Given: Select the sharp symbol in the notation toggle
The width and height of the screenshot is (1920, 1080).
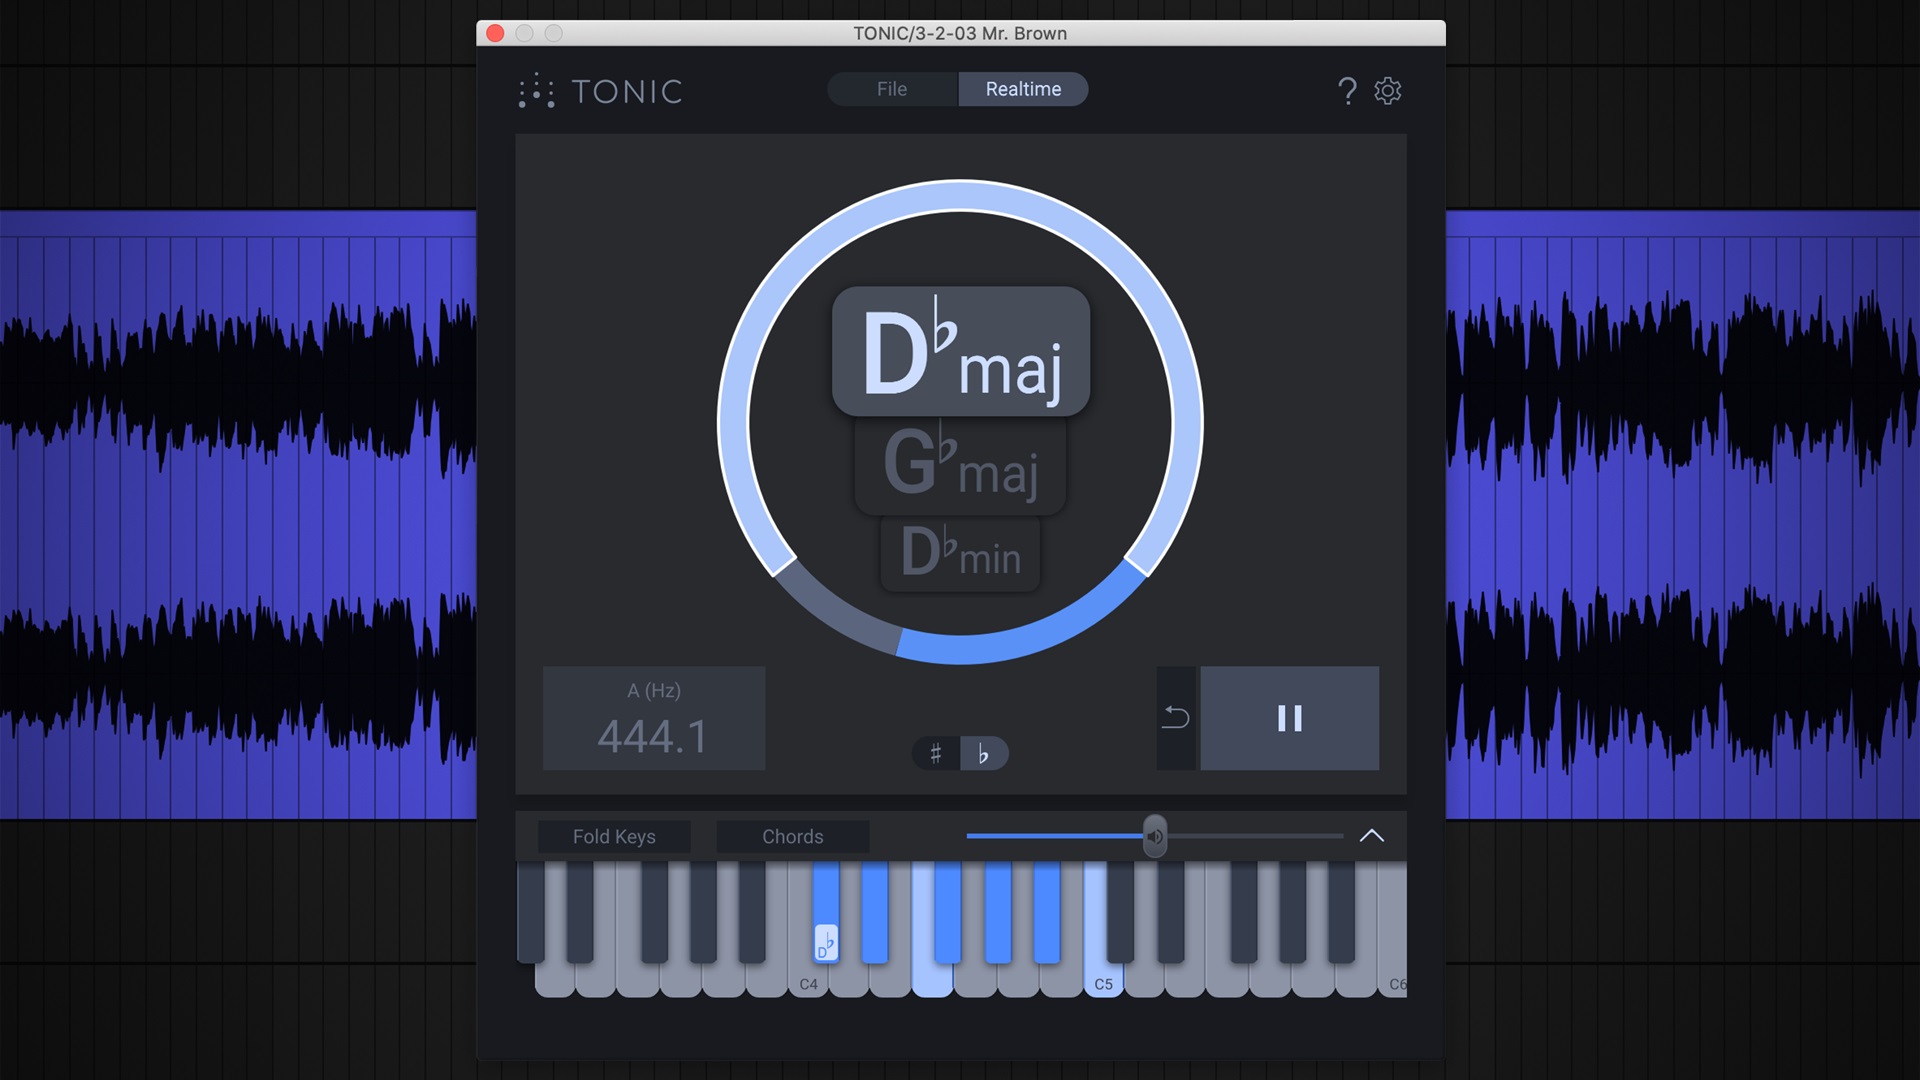Looking at the screenshot, I should click(x=936, y=754).
